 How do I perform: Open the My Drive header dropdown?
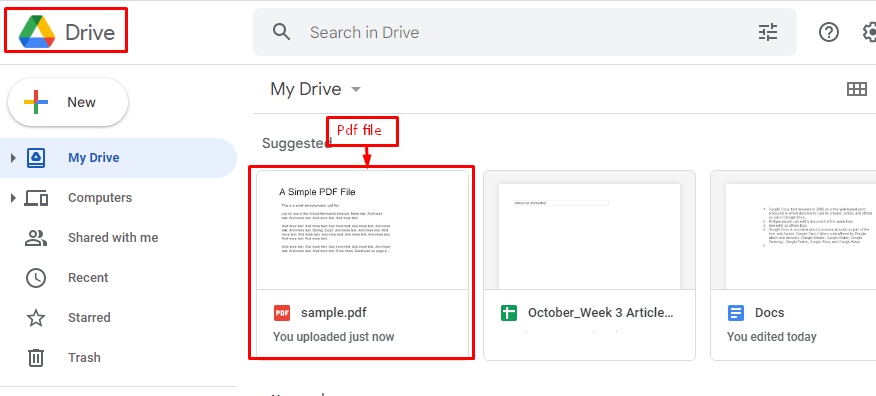[x=356, y=89]
